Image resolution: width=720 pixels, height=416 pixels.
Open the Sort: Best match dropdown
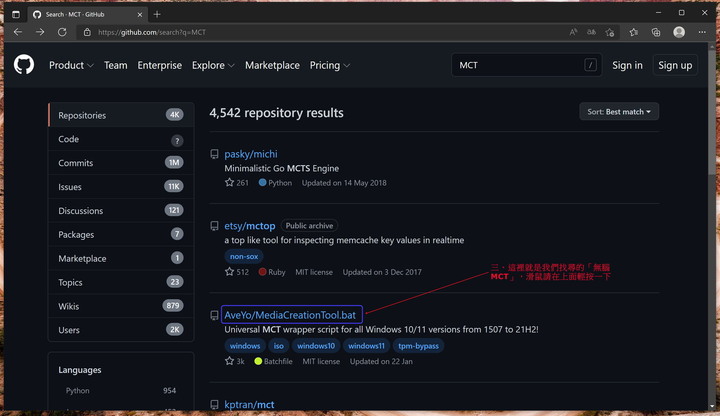619,112
